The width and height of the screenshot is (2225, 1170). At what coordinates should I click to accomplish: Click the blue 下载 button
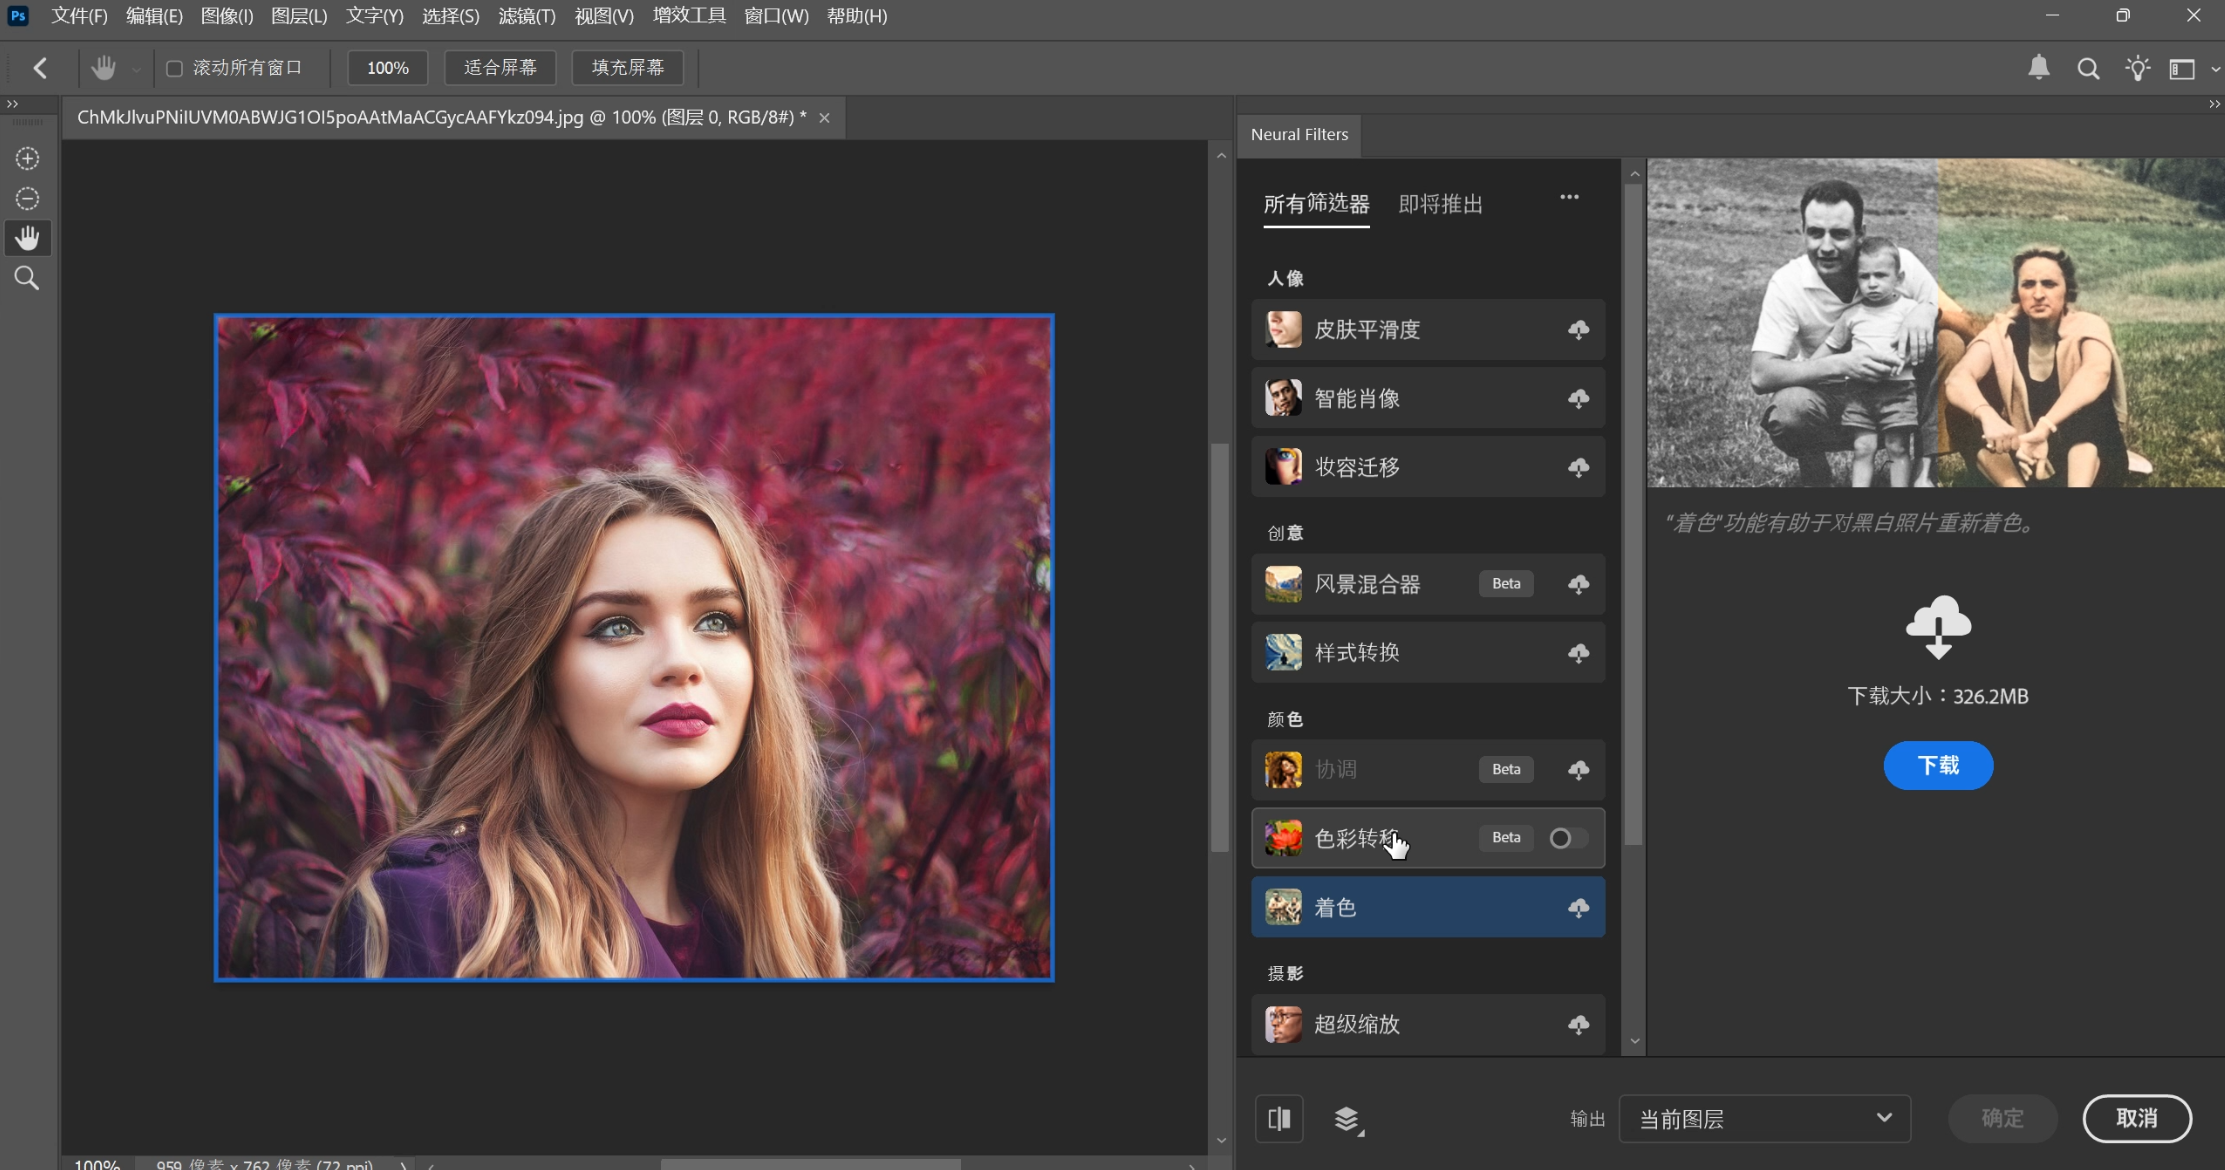click(x=1938, y=766)
